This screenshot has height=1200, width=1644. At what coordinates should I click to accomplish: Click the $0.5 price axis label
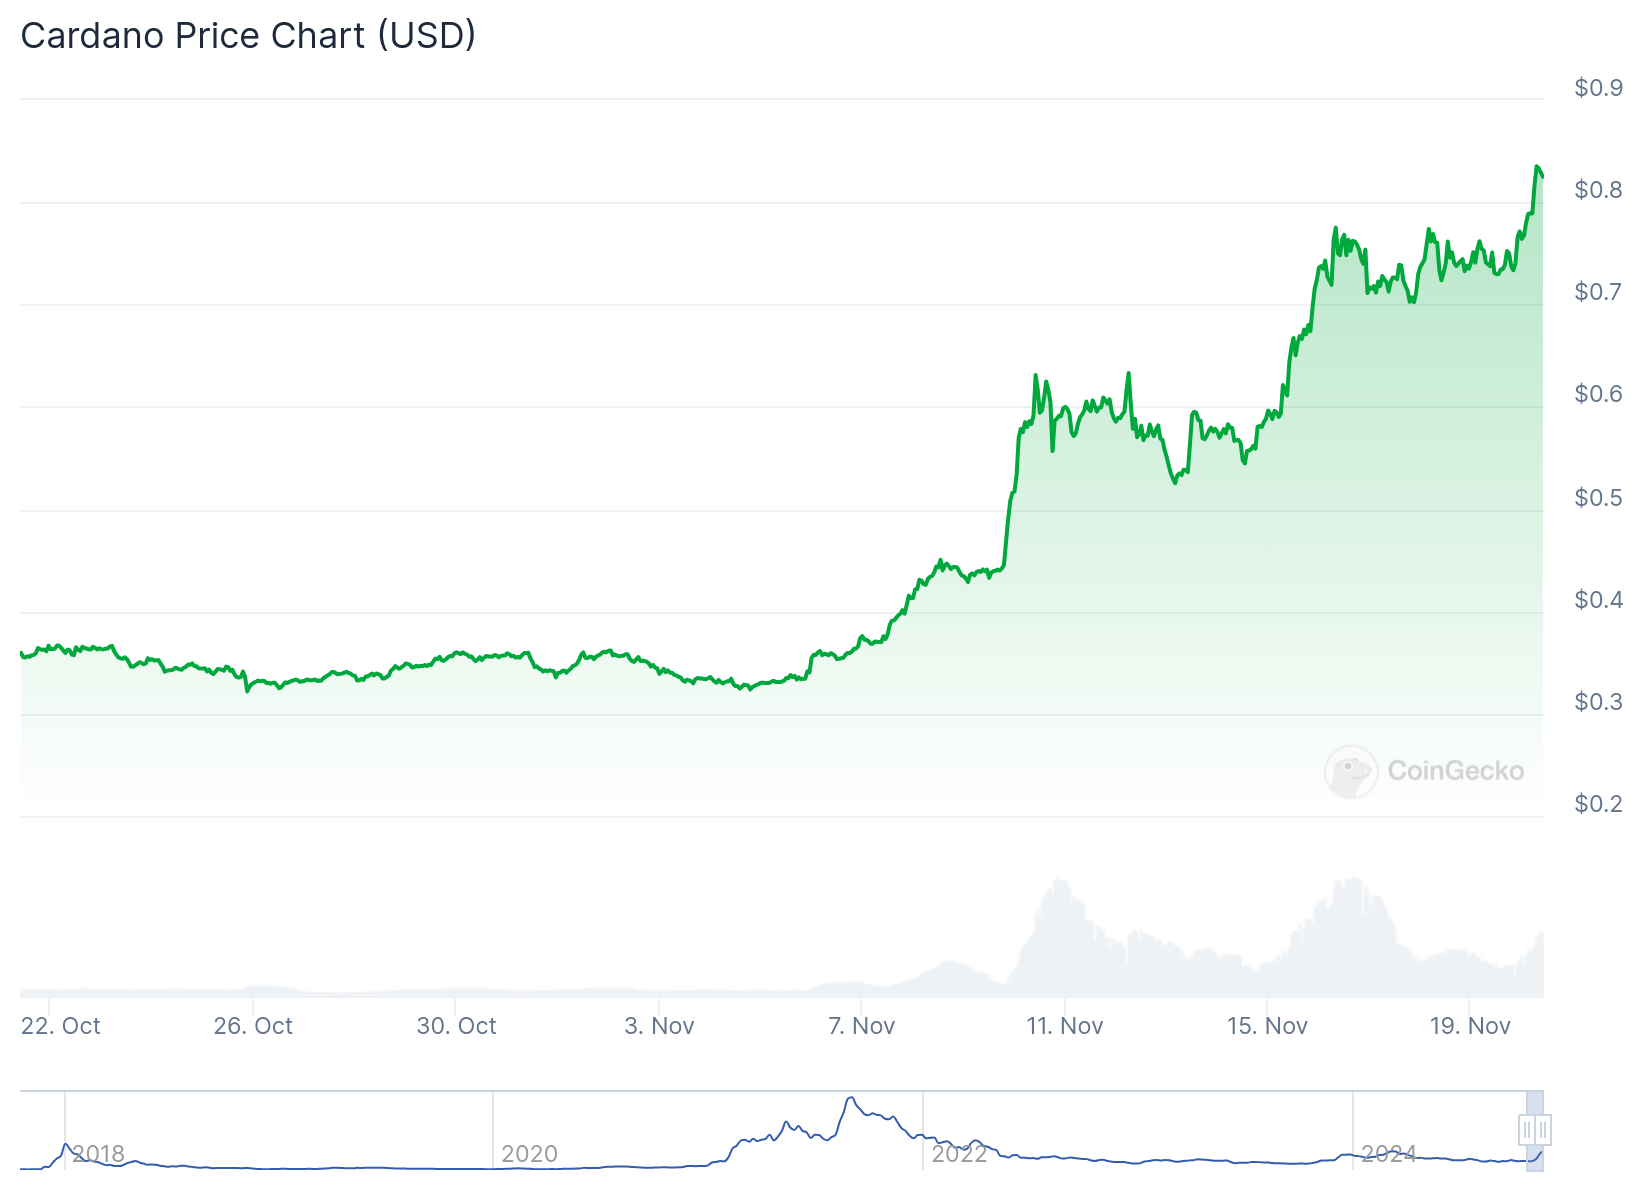pos(1598,498)
